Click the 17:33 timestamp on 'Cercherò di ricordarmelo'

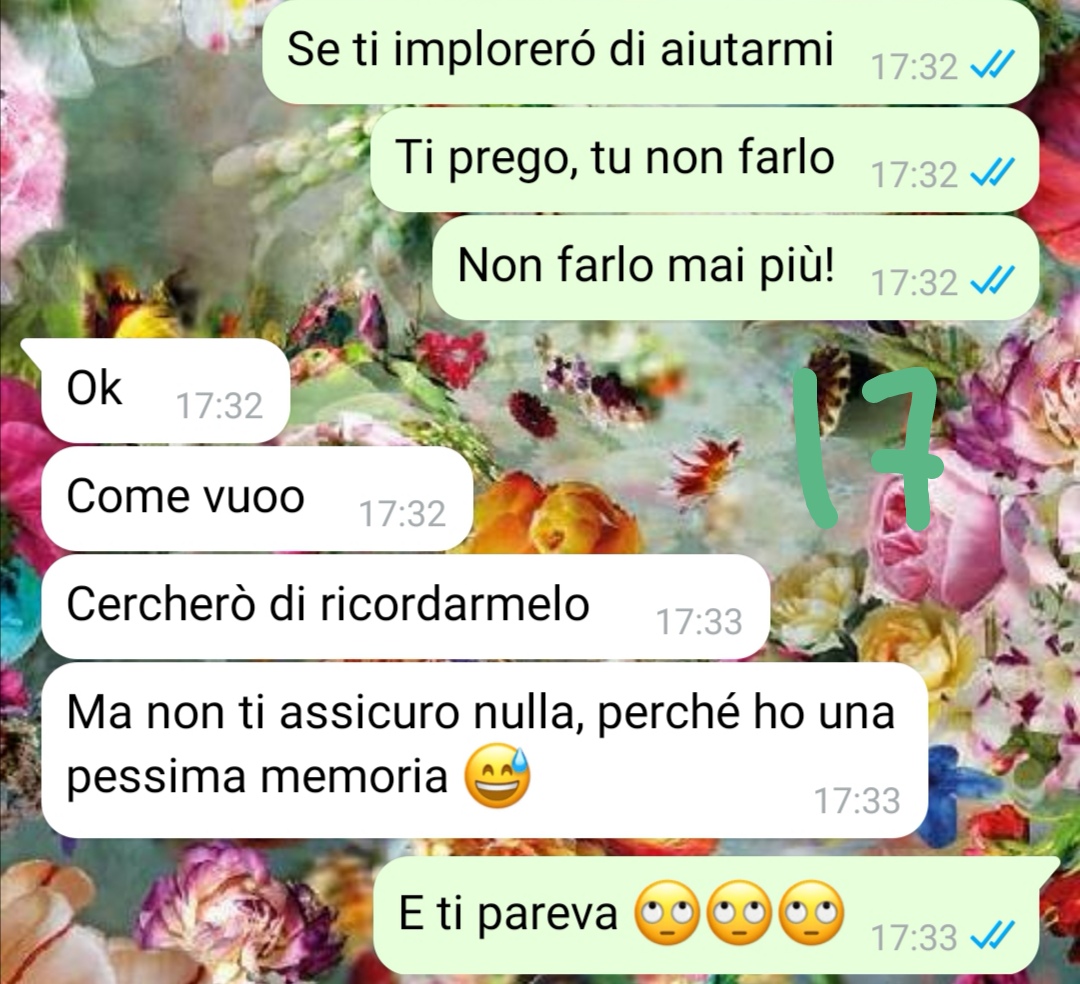tap(699, 622)
